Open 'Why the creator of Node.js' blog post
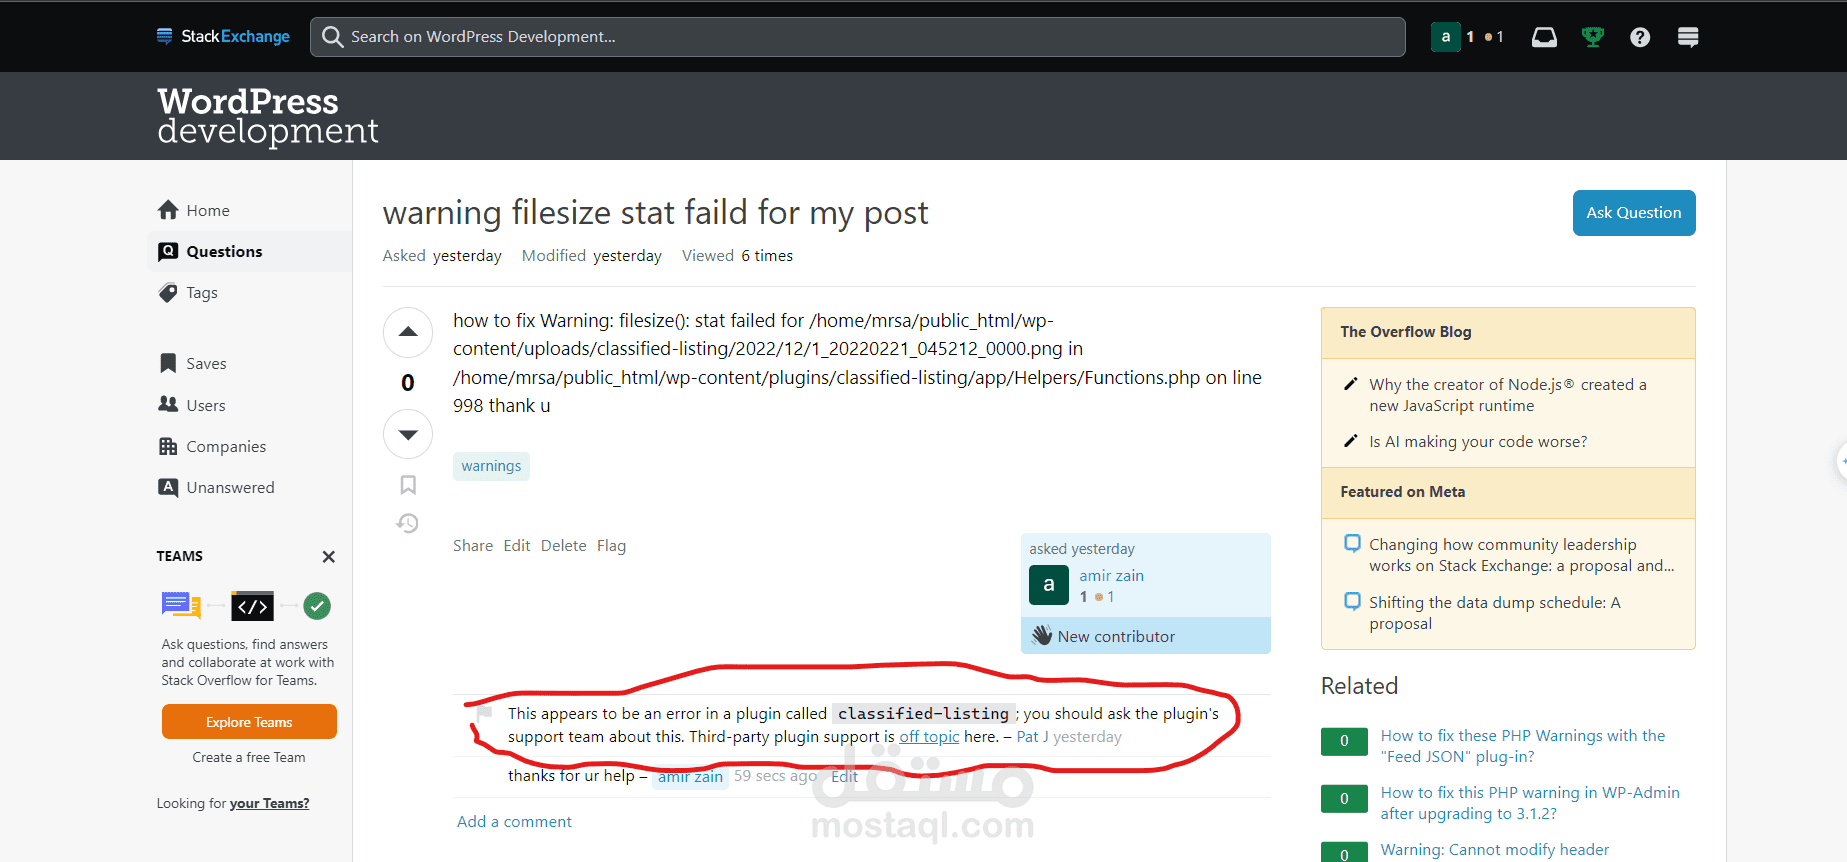Screen dimensions: 1847x862 (1508, 395)
